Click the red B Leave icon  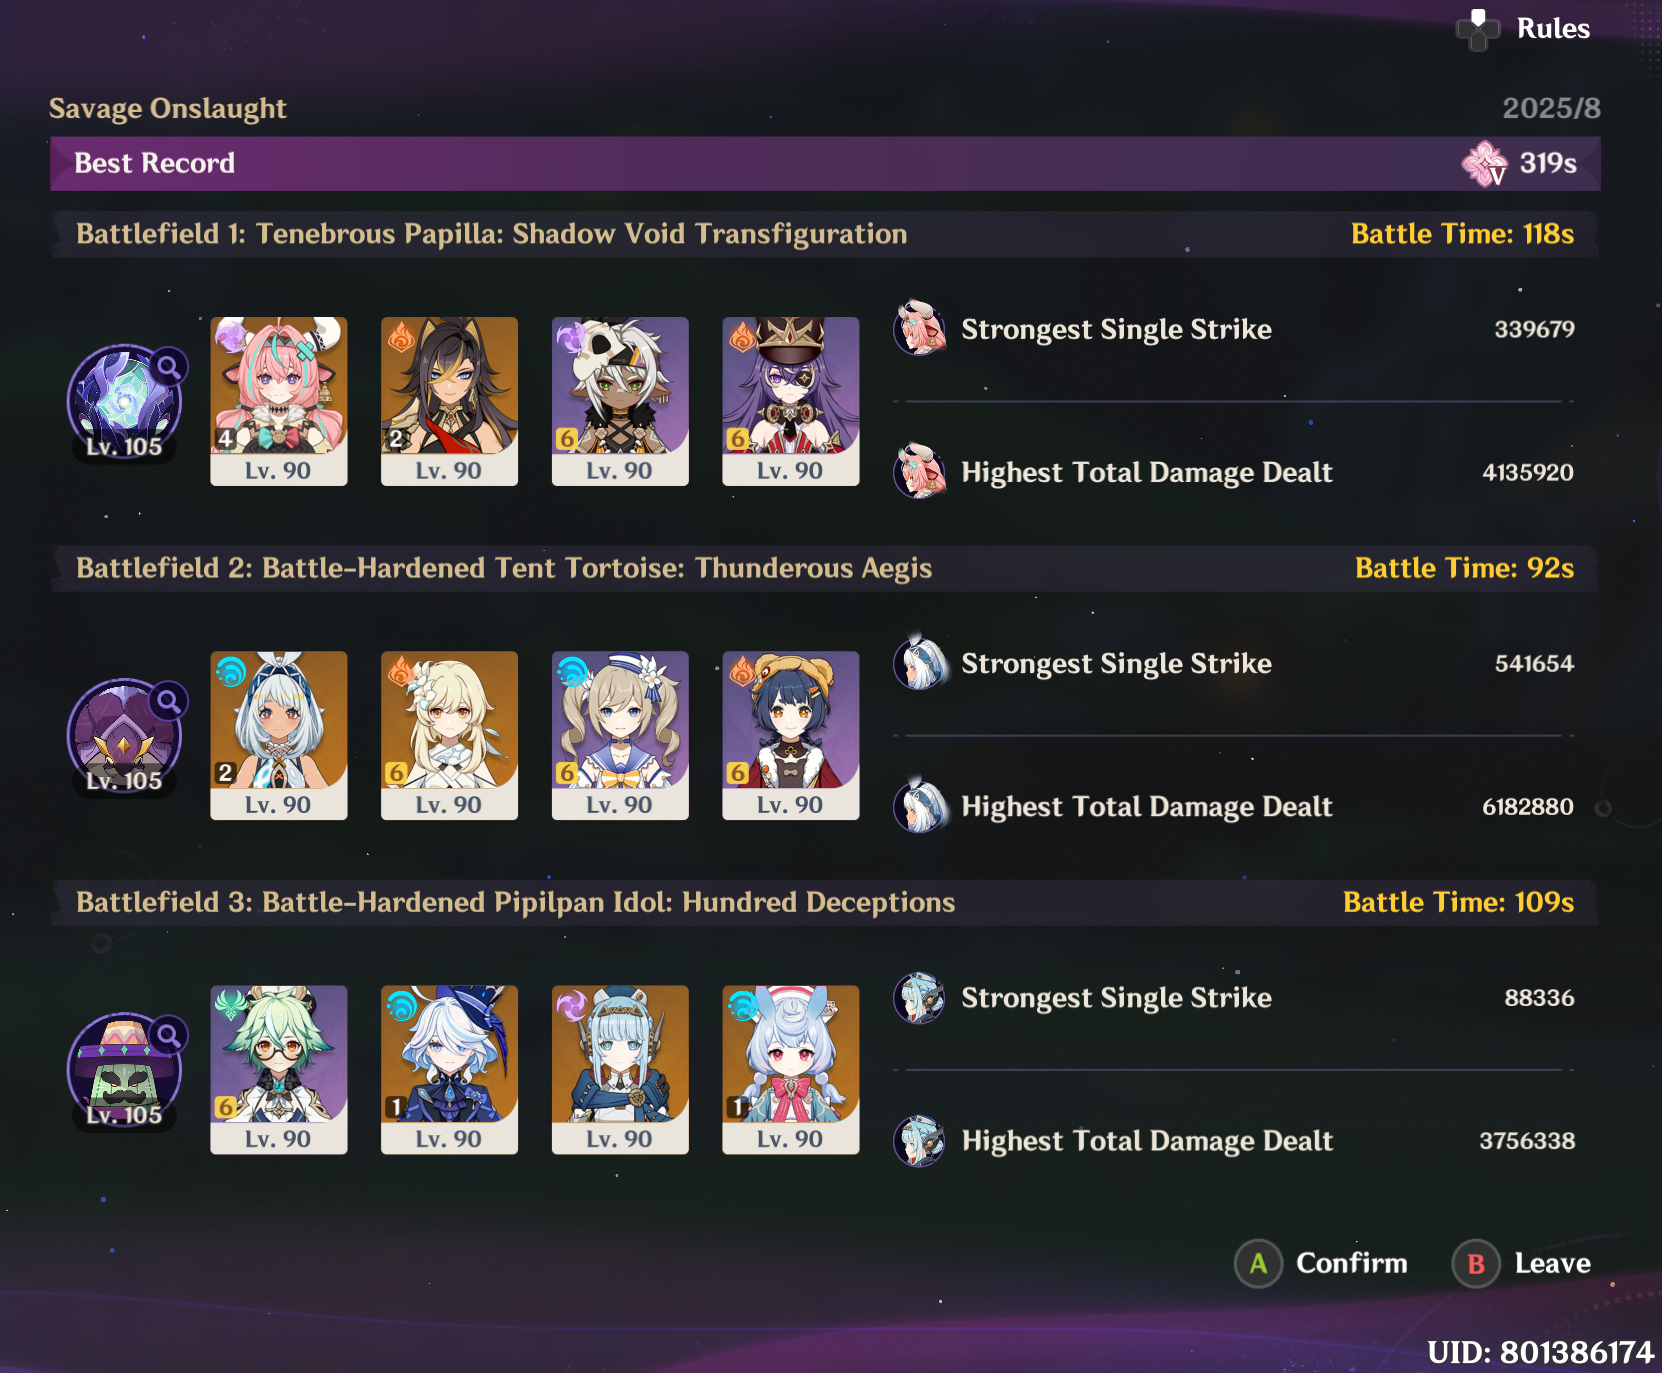pos(1476,1264)
